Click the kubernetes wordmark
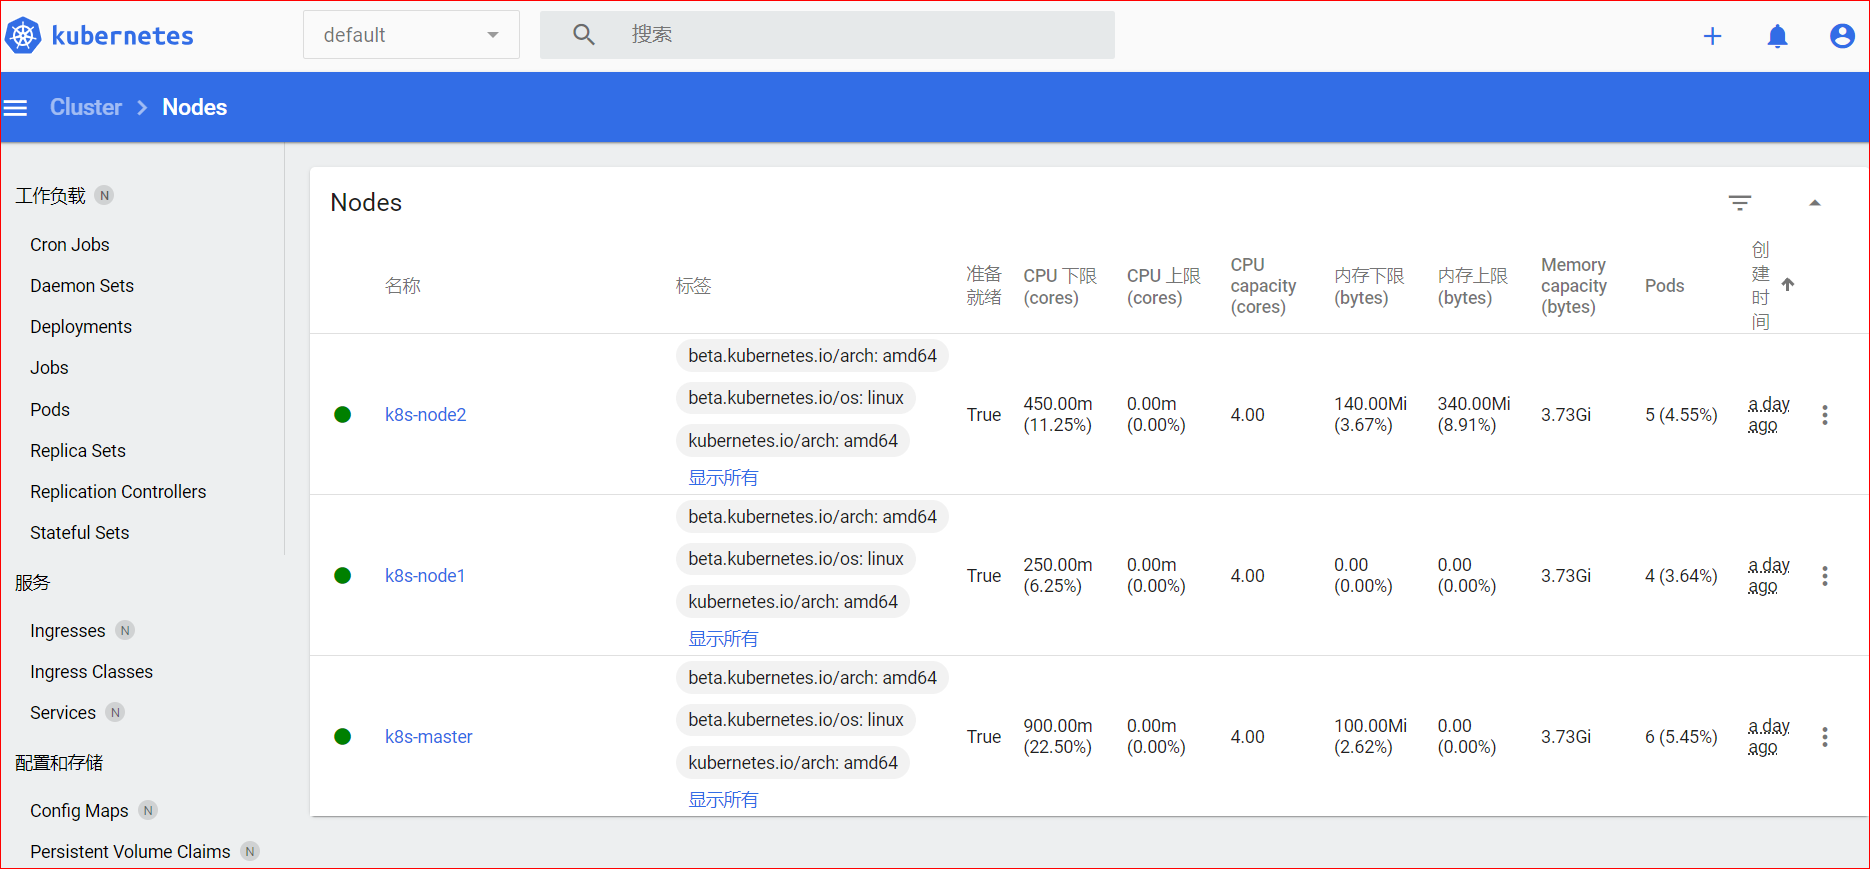The width and height of the screenshot is (1870, 869). point(122,36)
